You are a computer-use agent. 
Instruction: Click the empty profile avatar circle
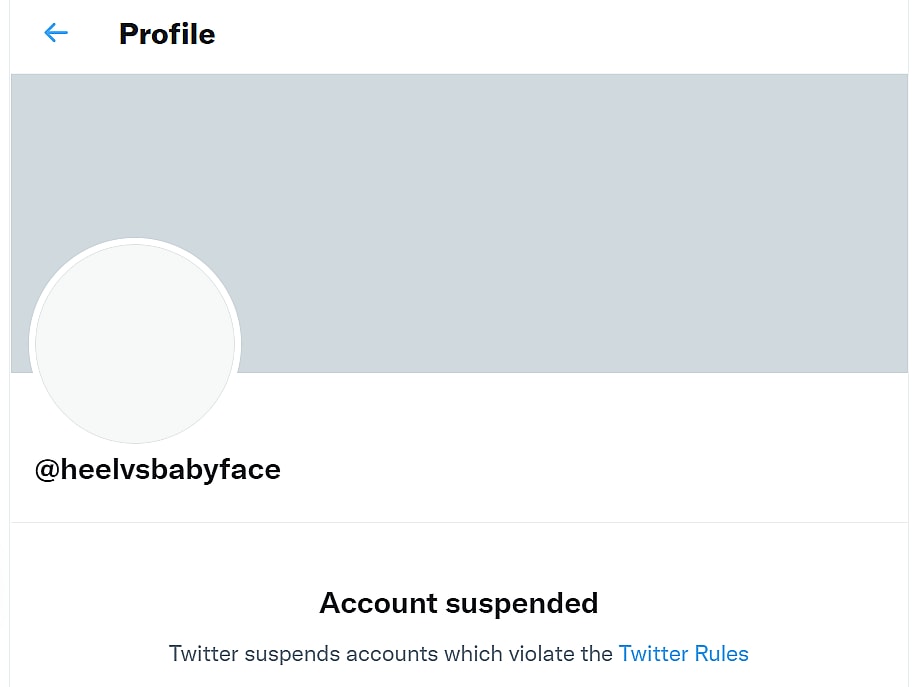[x=135, y=343]
